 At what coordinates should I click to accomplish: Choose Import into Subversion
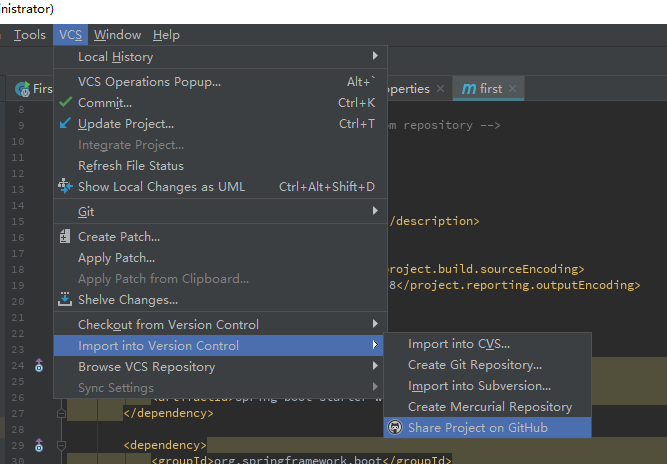487,386
